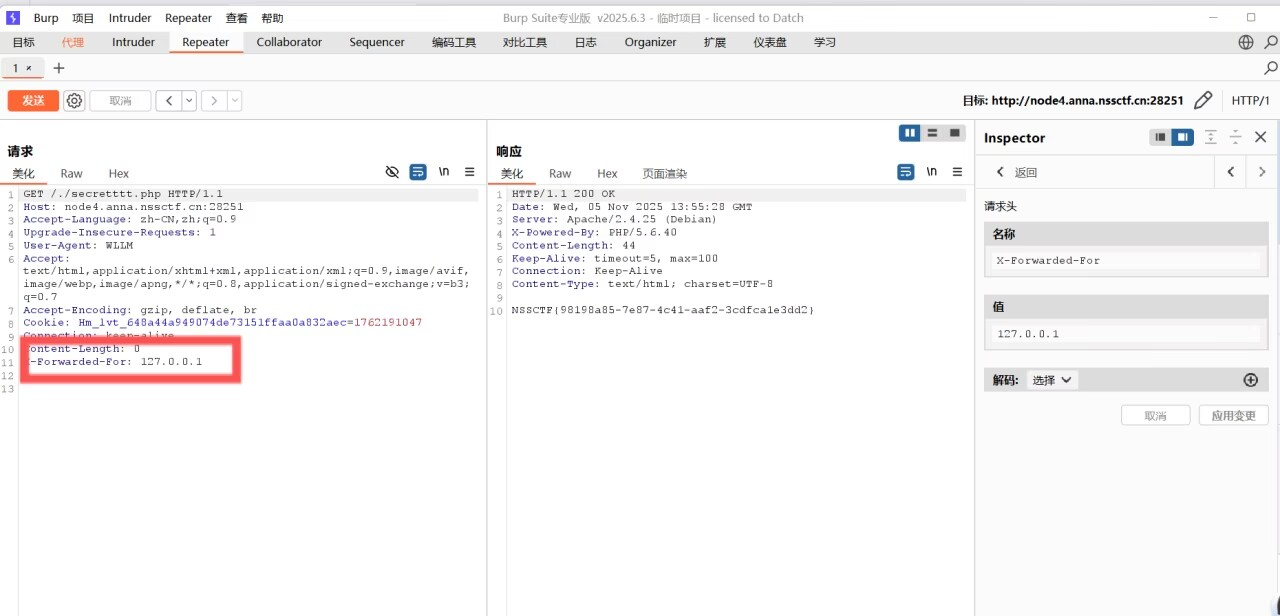Open the request panel hamburger options menu
Image resolution: width=1280 pixels, height=616 pixels.
coord(469,172)
